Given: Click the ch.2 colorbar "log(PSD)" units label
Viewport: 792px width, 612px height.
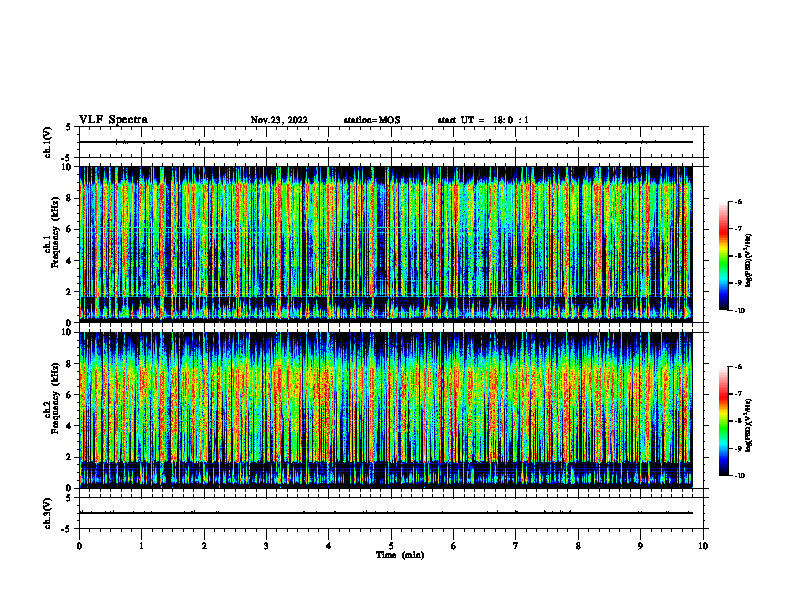Looking at the screenshot, I should point(749,425).
